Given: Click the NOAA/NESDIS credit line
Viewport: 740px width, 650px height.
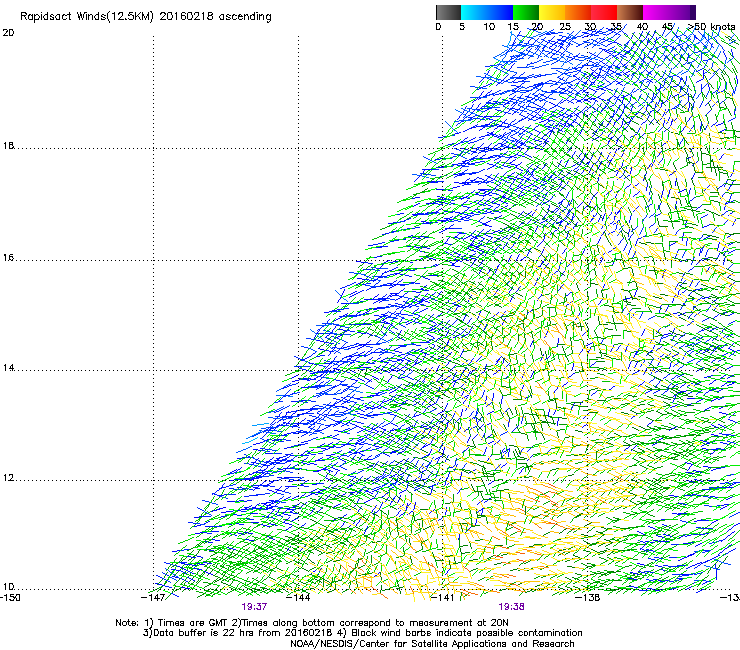Looking at the screenshot, I should coord(432,644).
